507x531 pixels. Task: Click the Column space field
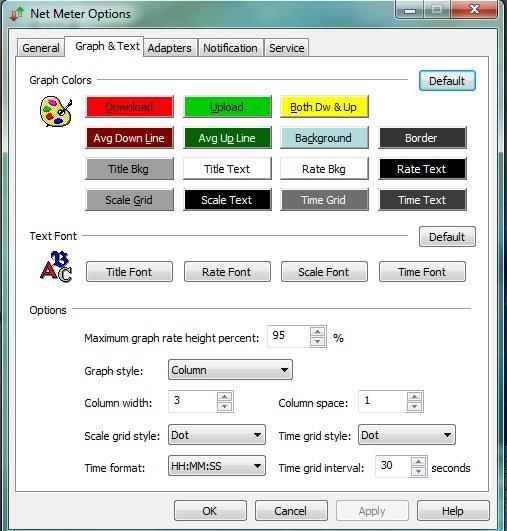(x=382, y=402)
